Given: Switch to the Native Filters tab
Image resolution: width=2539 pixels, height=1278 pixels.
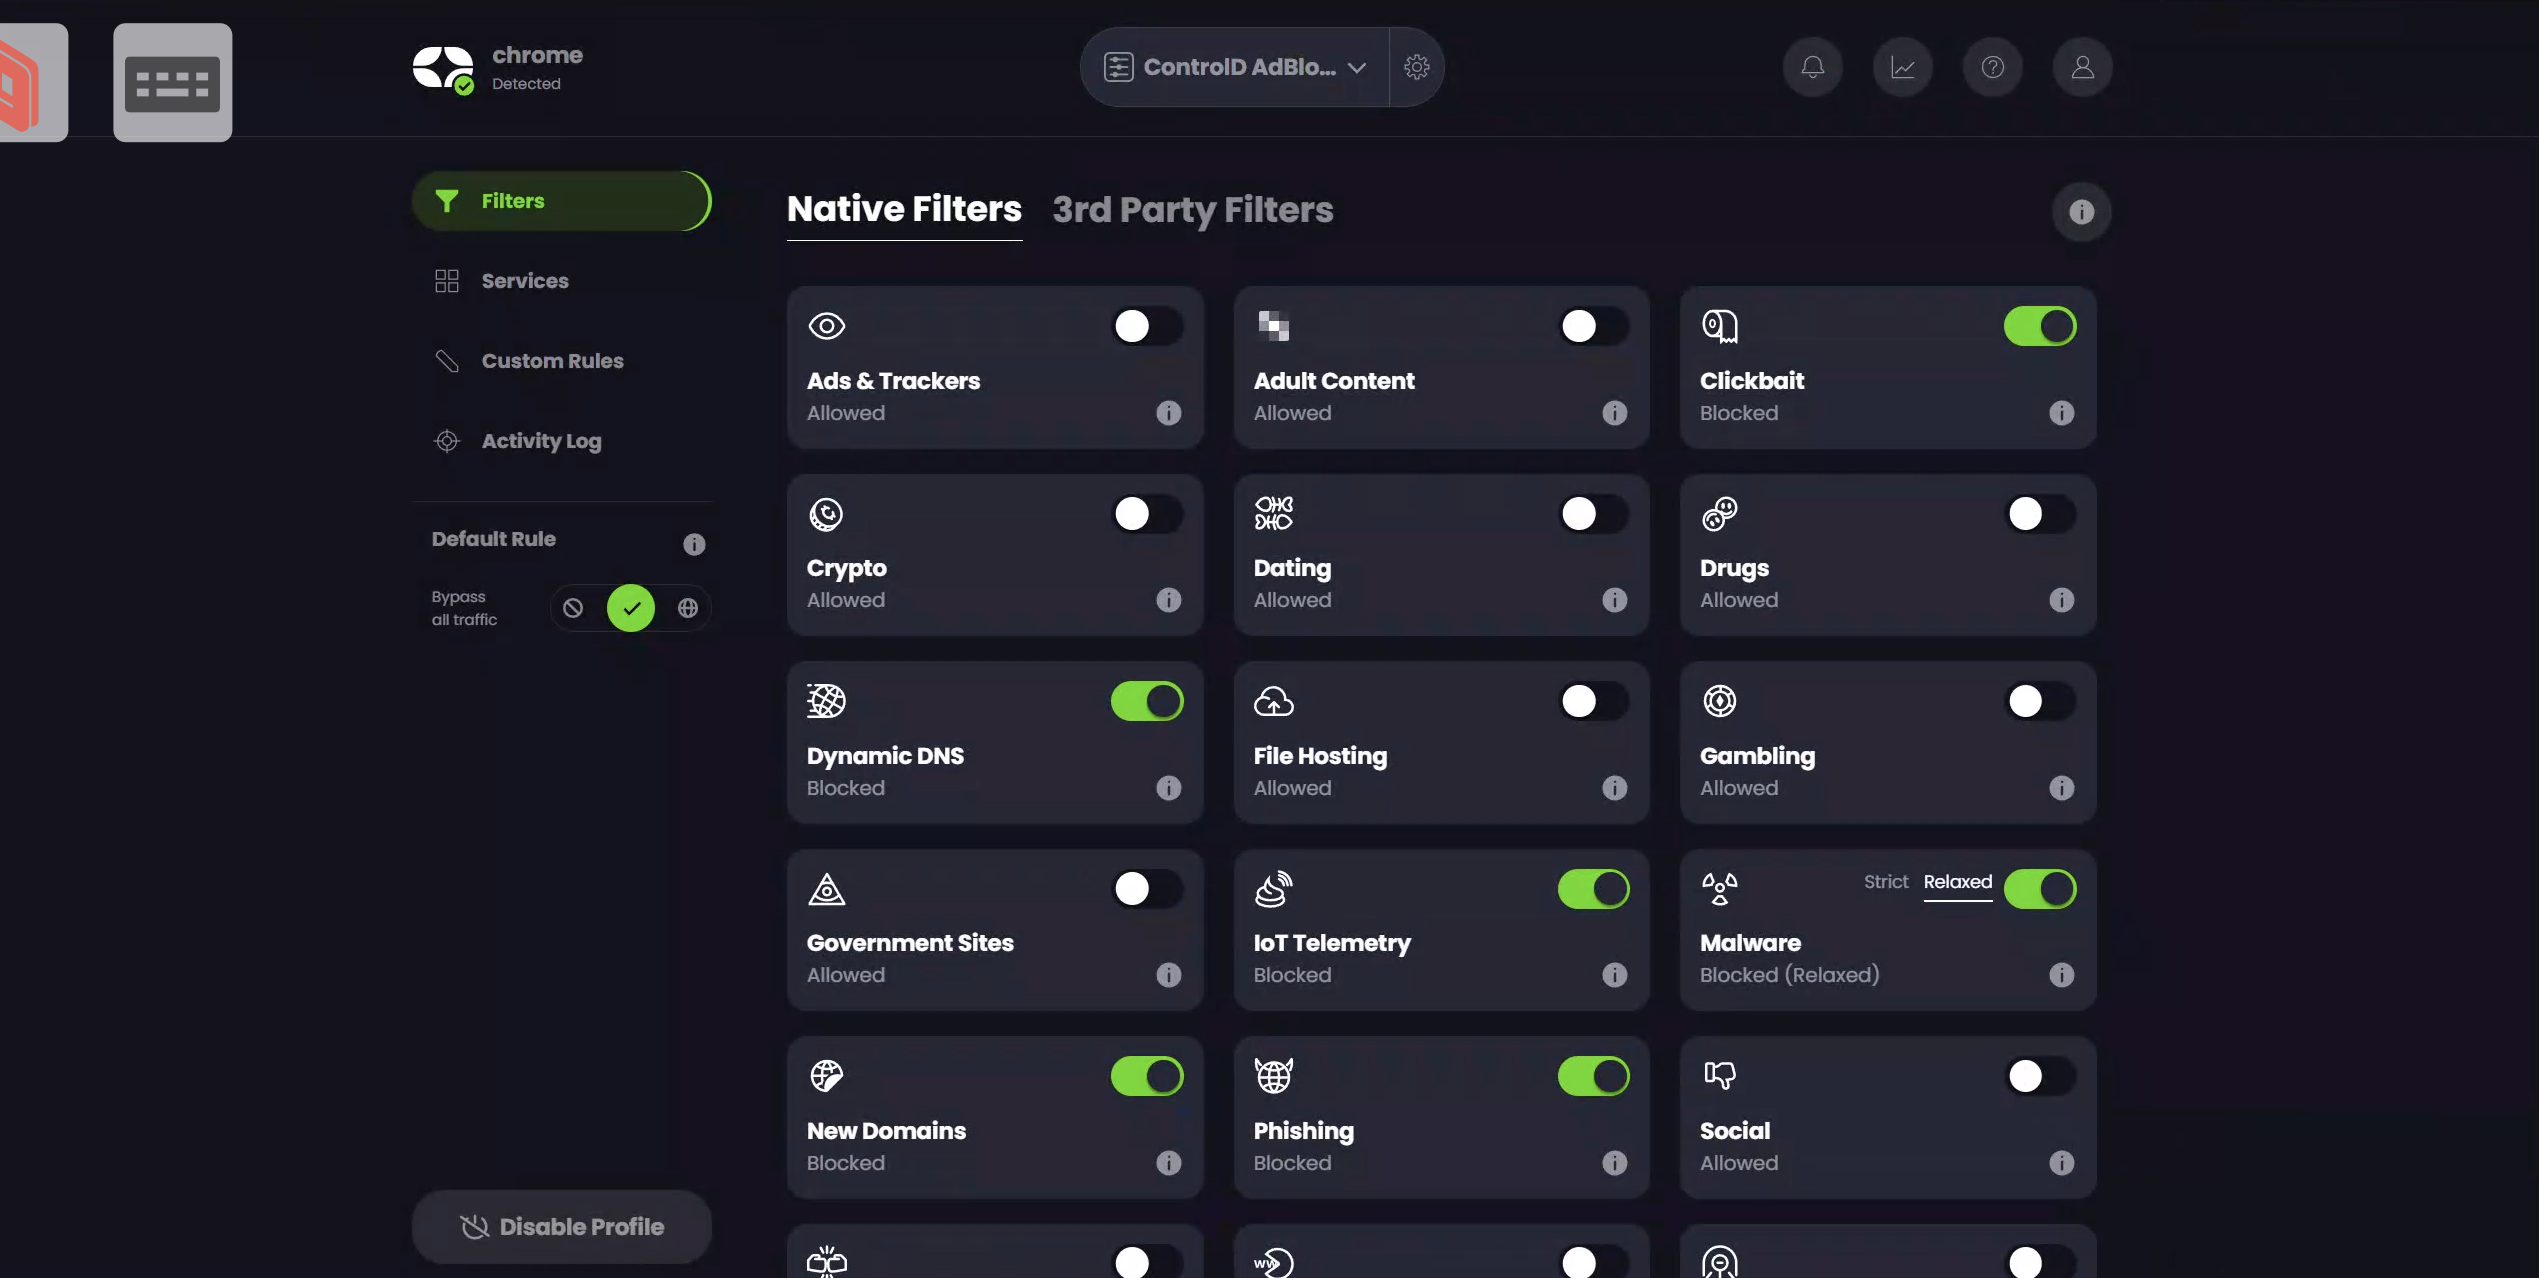Looking at the screenshot, I should tap(904, 209).
